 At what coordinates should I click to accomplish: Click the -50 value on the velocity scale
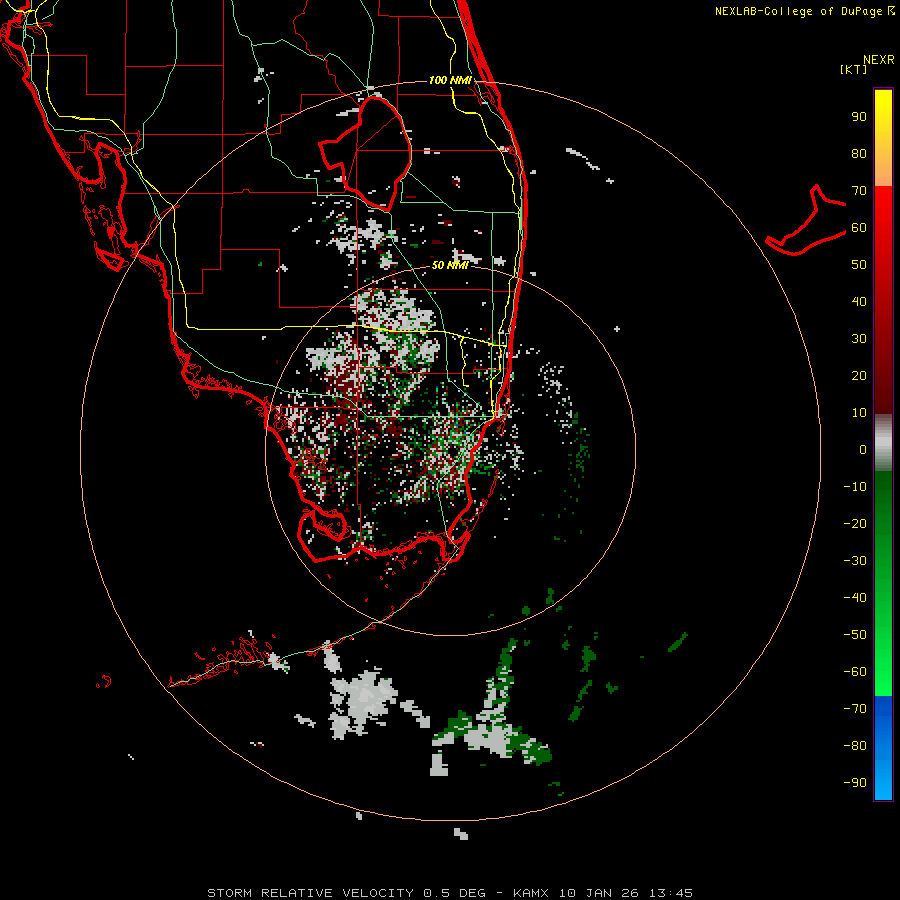click(x=855, y=635)
